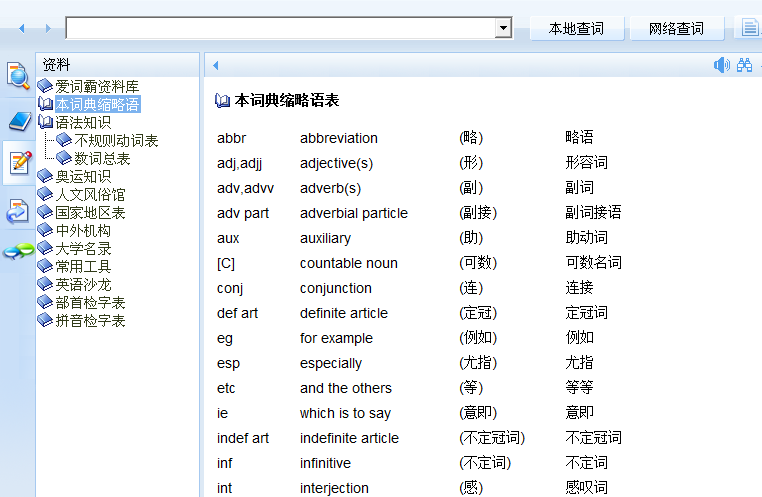The width and height of the screenshot is (762, 497).
Task: Open 不规则动词表 in the tree
Action: pos(116,140)
